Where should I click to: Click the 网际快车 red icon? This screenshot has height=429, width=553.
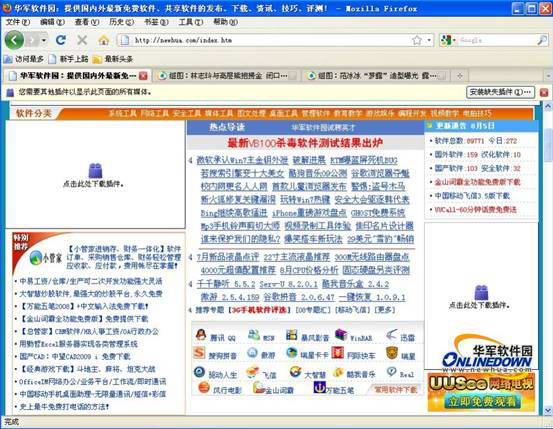tap(338, 353)
